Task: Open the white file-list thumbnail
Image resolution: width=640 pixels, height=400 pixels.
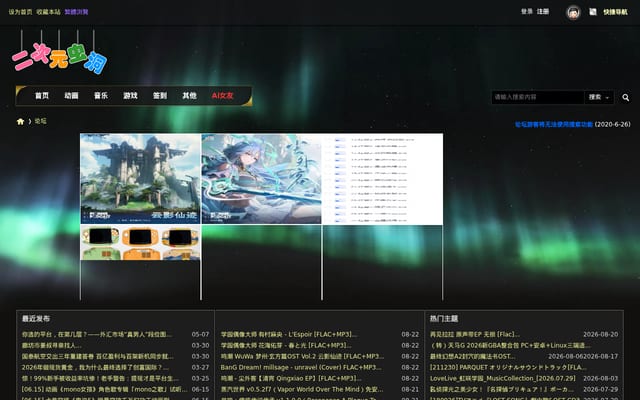Action: (x=382, y=179)
